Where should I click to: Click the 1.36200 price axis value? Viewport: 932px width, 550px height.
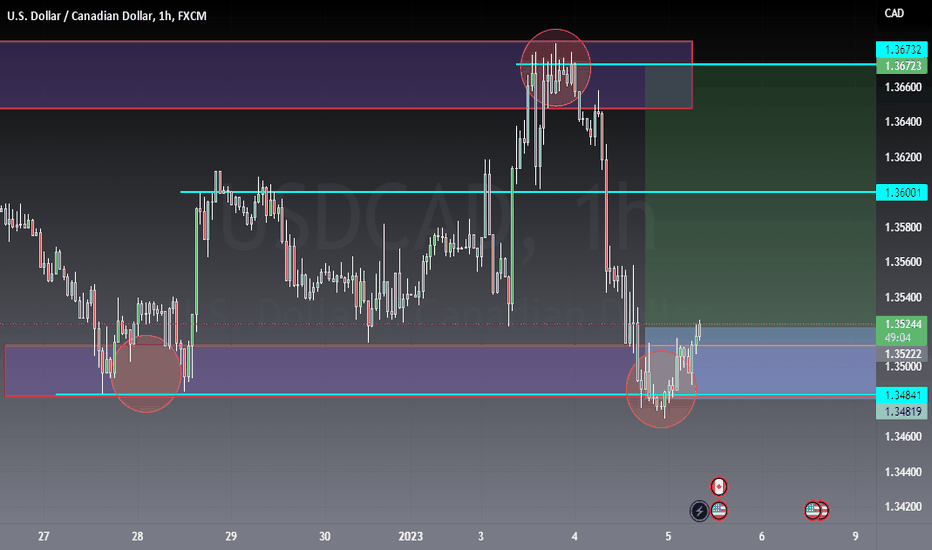(x=903, y=158)
